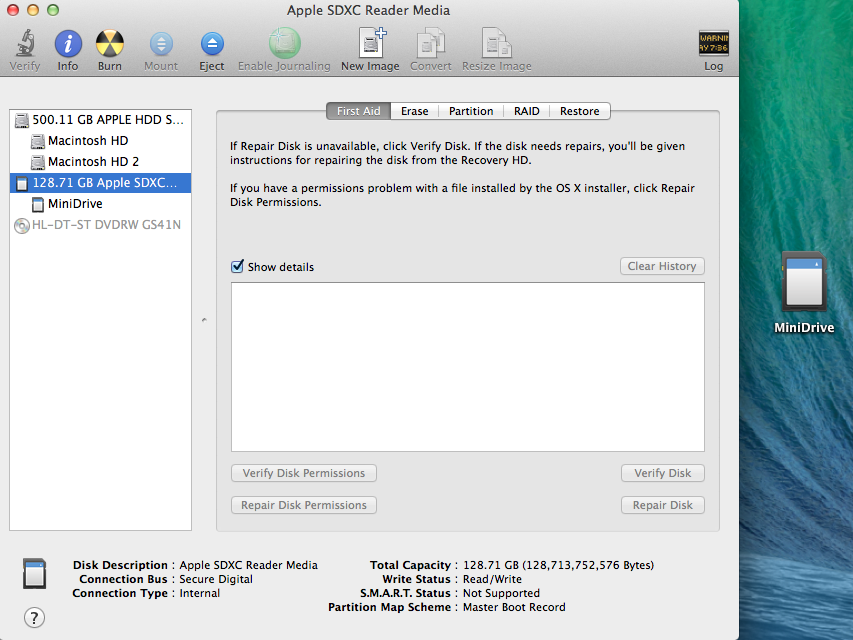The image size is (853, 640).
Task: Click the Verify Disk button
Action: point(663,473)
